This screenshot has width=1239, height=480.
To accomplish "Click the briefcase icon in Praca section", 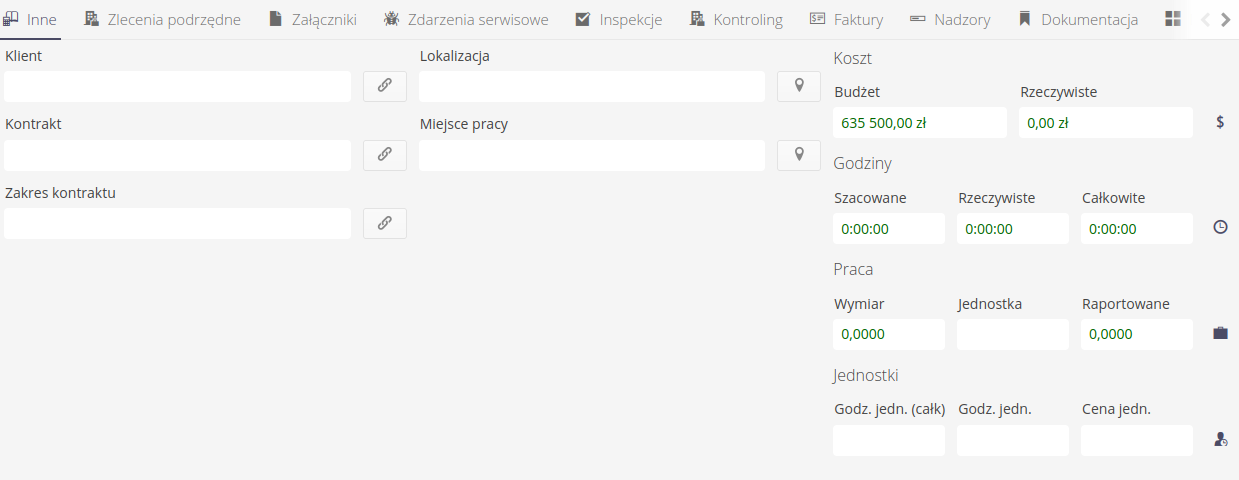I will click(1220, 333).
